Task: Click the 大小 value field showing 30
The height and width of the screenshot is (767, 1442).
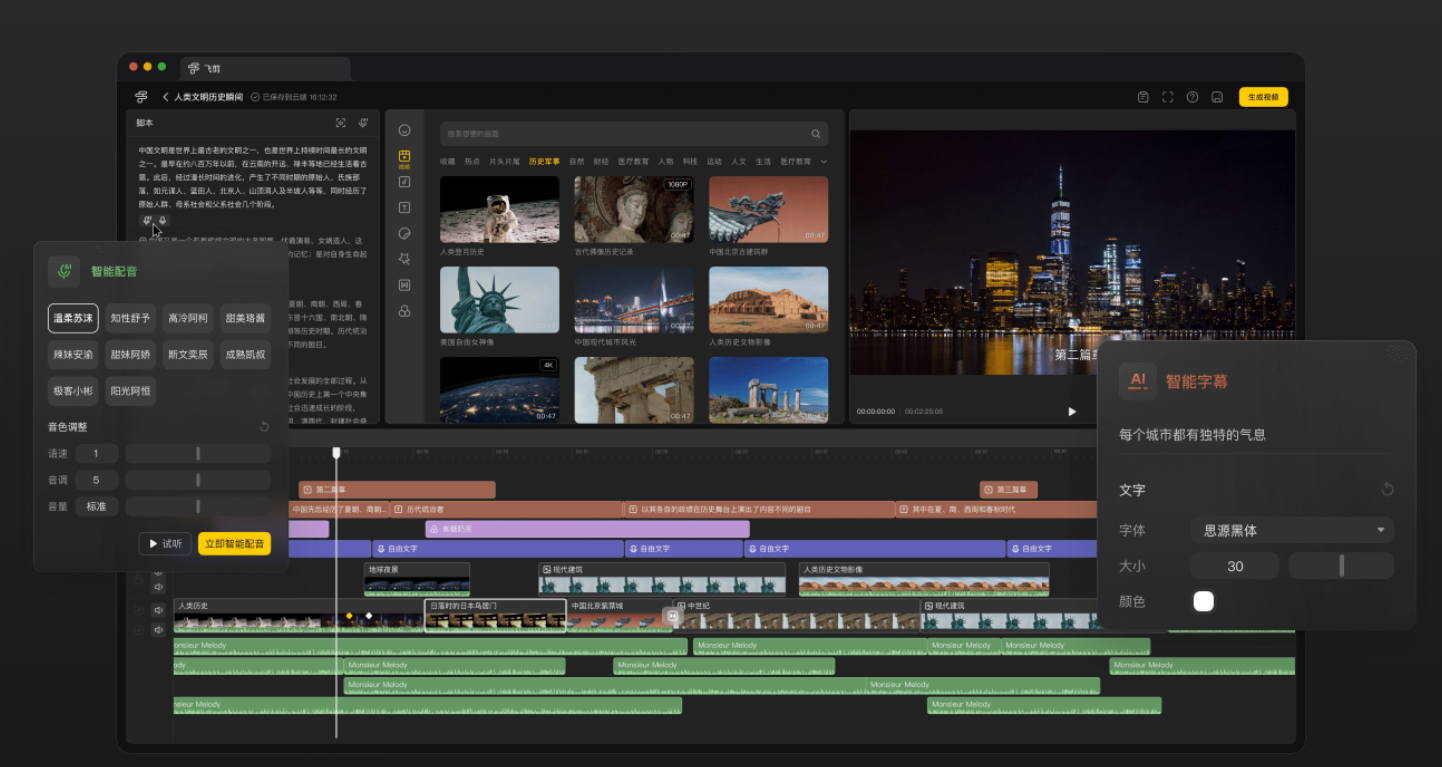Action: (x=1235, y=566)
